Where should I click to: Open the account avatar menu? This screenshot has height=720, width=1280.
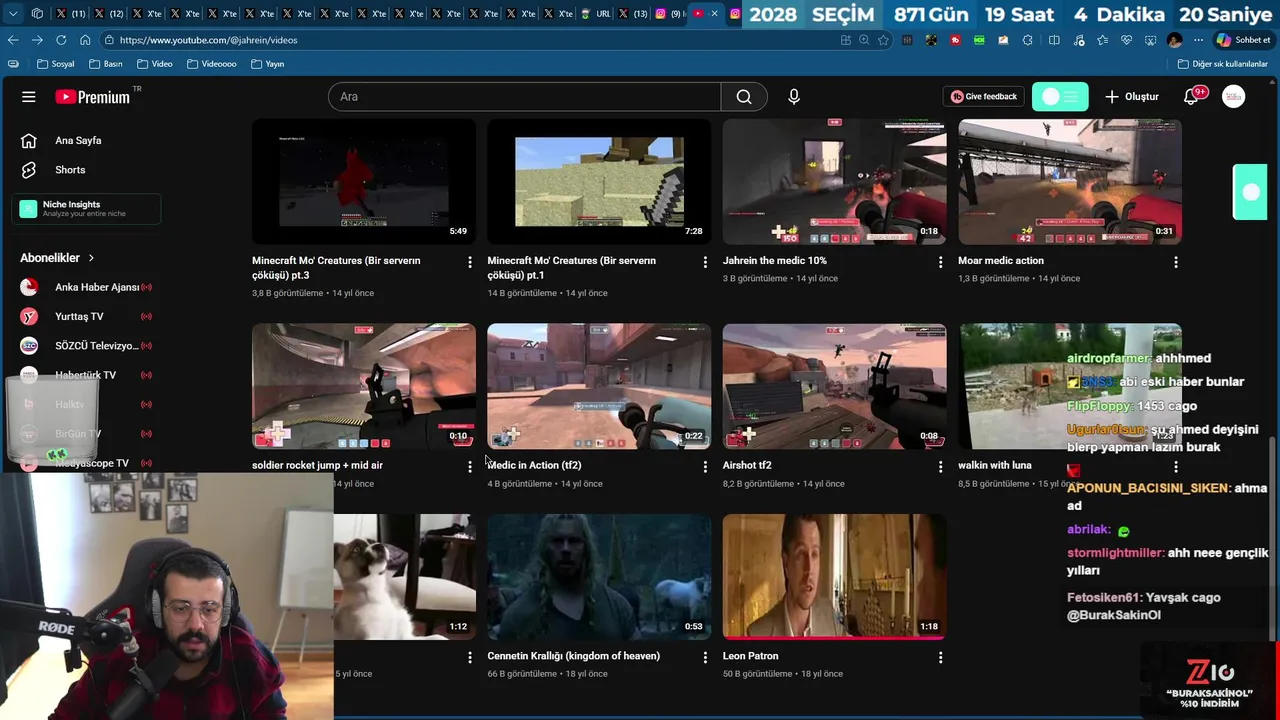[1234, 97]
